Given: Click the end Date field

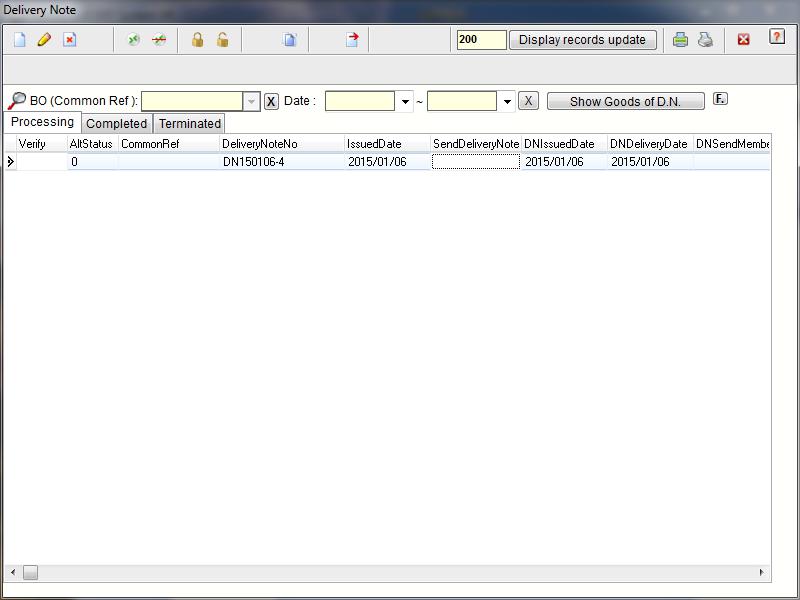Looking at the screenshot, I should tap(462, 101).
